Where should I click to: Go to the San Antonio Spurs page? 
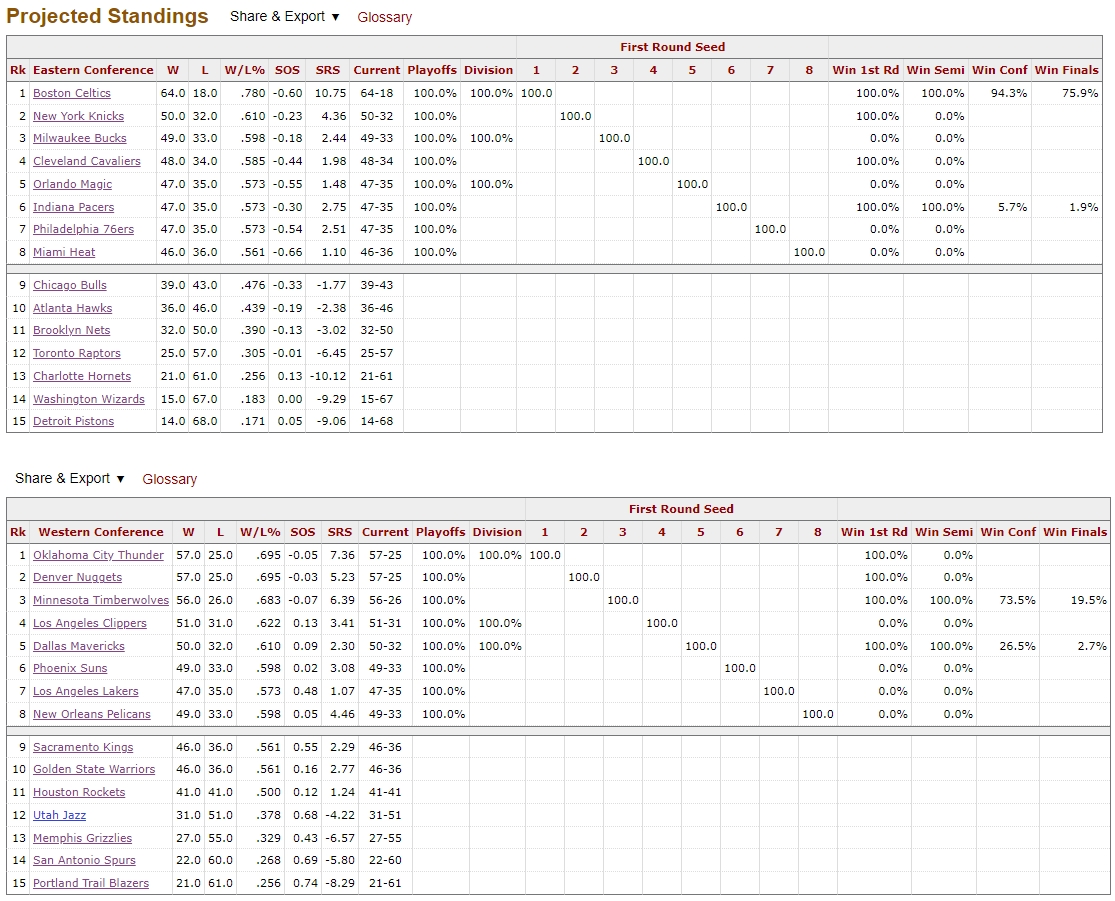coord(84,860)
